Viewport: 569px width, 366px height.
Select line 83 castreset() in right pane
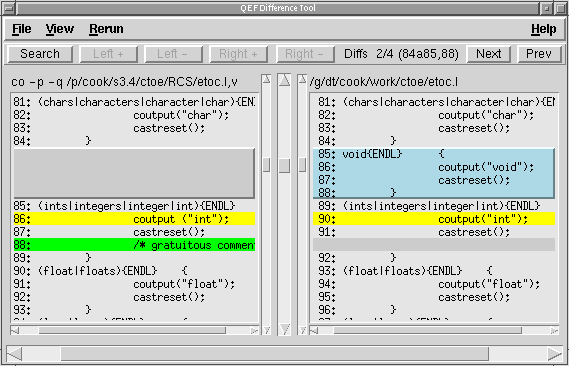(434, 128)
